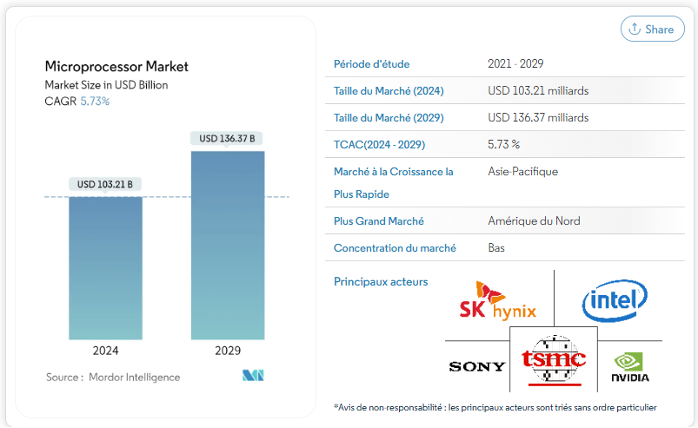Click the TSMC logo
Image resolution: width=698 pixels, height=428 pixels.
[x=553, y=360]
